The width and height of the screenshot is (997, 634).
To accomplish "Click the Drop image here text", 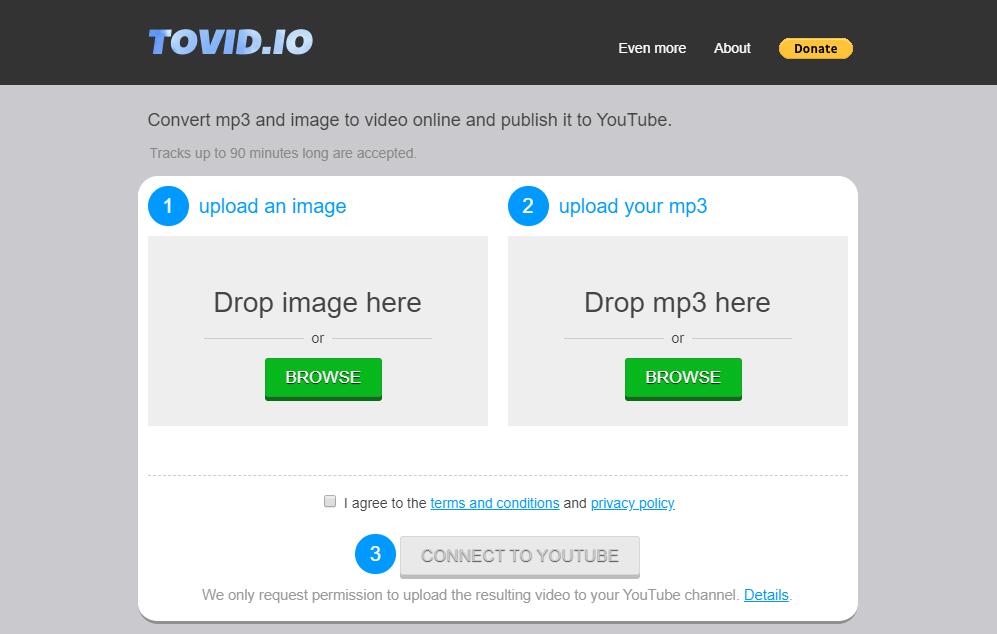I will 317,303.
